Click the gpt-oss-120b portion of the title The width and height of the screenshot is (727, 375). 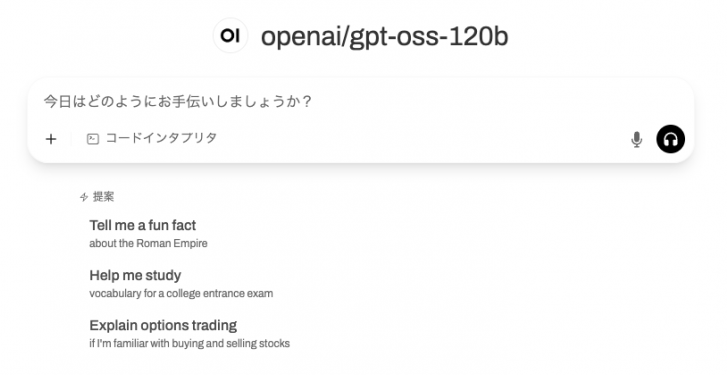[x=429, y=36]
